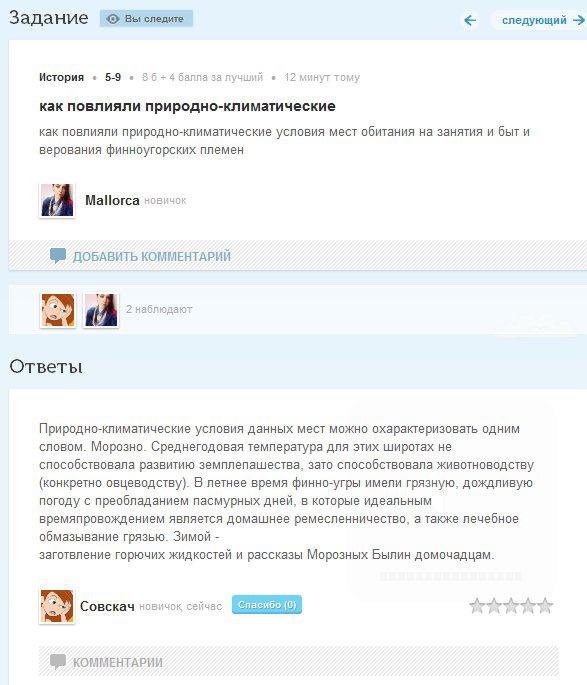Rate the answer five stars
The height and width of the screenshot is (685, 587).
point(545,606)
